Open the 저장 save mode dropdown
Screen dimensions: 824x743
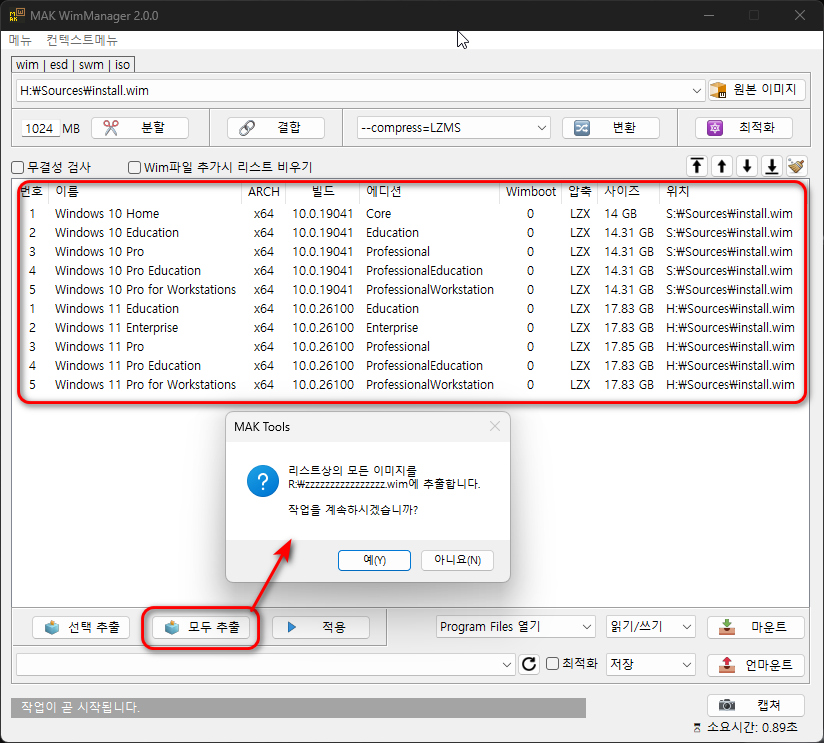pyautogui.click(x=651, y=665)
